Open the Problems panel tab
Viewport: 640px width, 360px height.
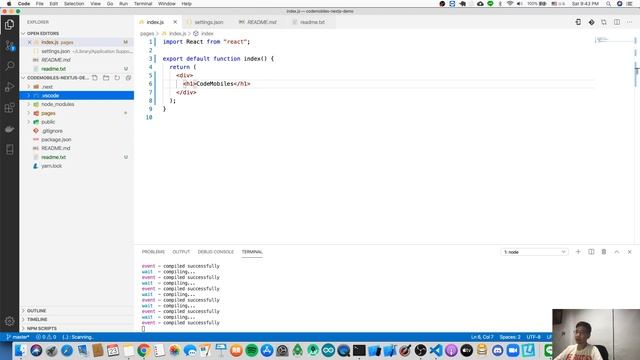pos(153,252)
